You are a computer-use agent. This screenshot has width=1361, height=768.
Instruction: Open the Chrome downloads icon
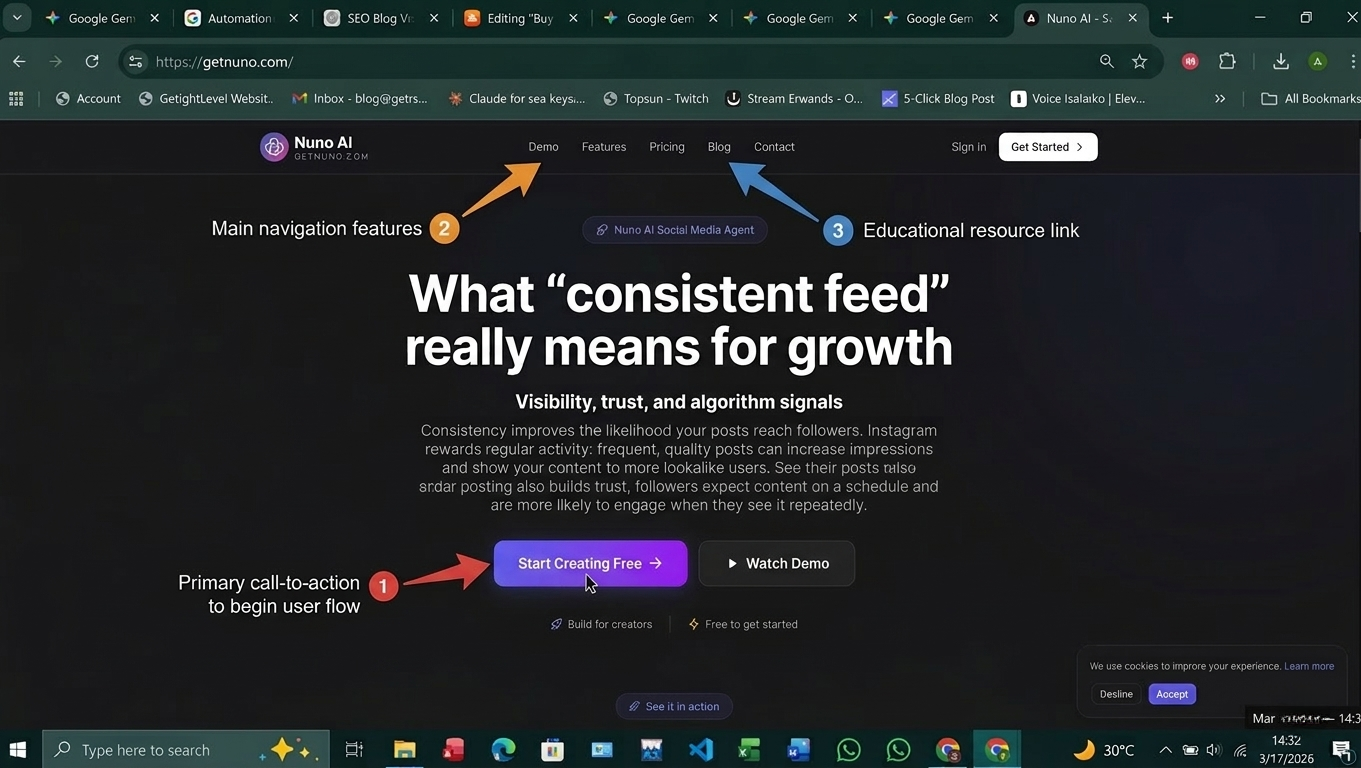[1280, 62]
